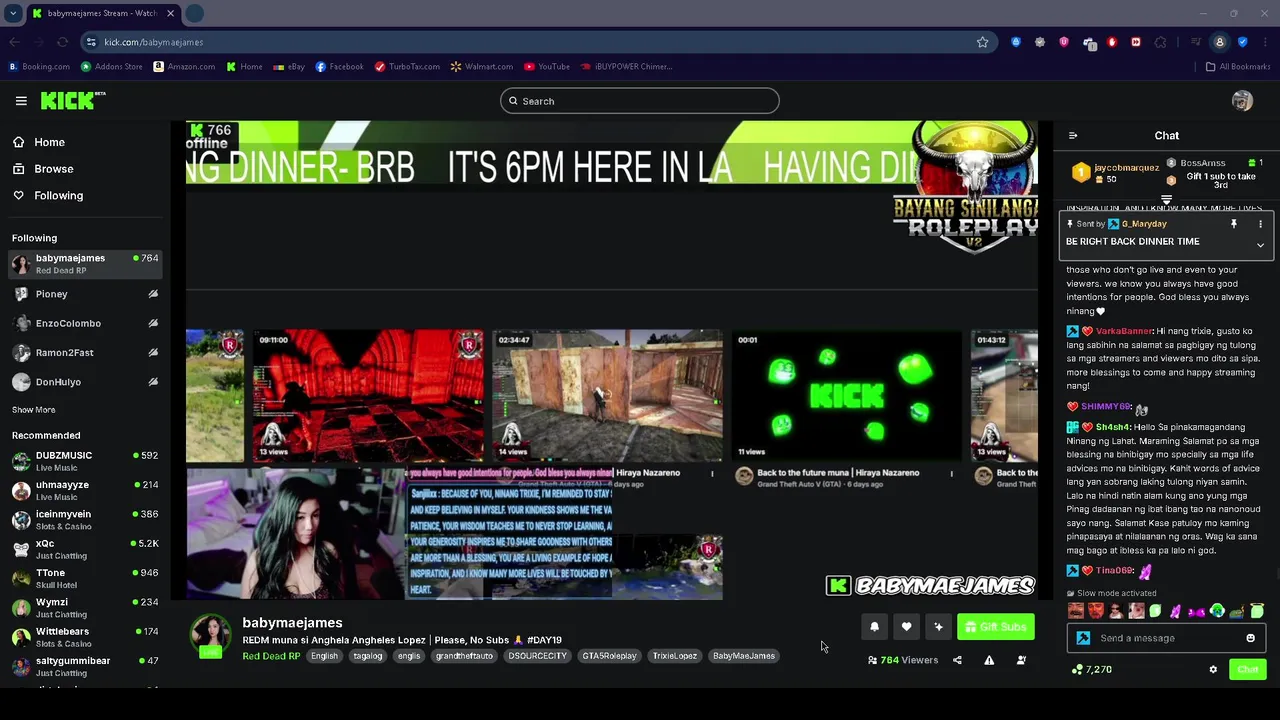Open the 09:11:00 red video thumbnail
Image resolution: width=1280 pixels, height=720 pixels.
pyautogui.click(x=368, y=396)
